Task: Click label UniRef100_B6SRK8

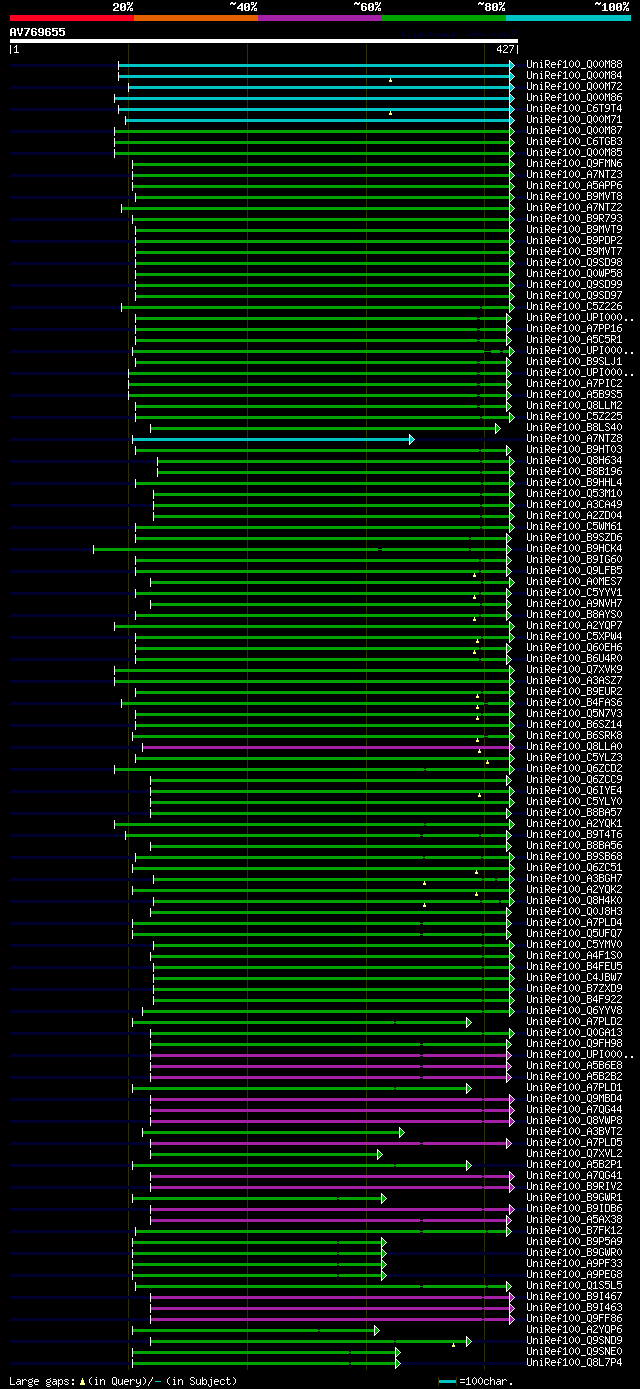Action: 574,736
